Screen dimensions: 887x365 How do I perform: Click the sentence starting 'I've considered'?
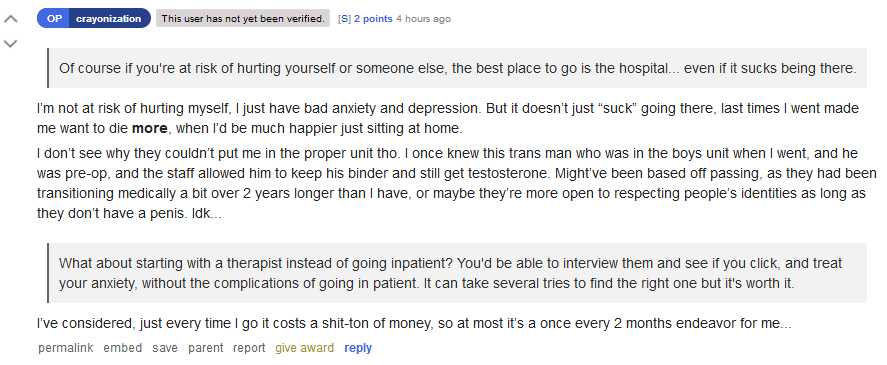pos(414,324)
